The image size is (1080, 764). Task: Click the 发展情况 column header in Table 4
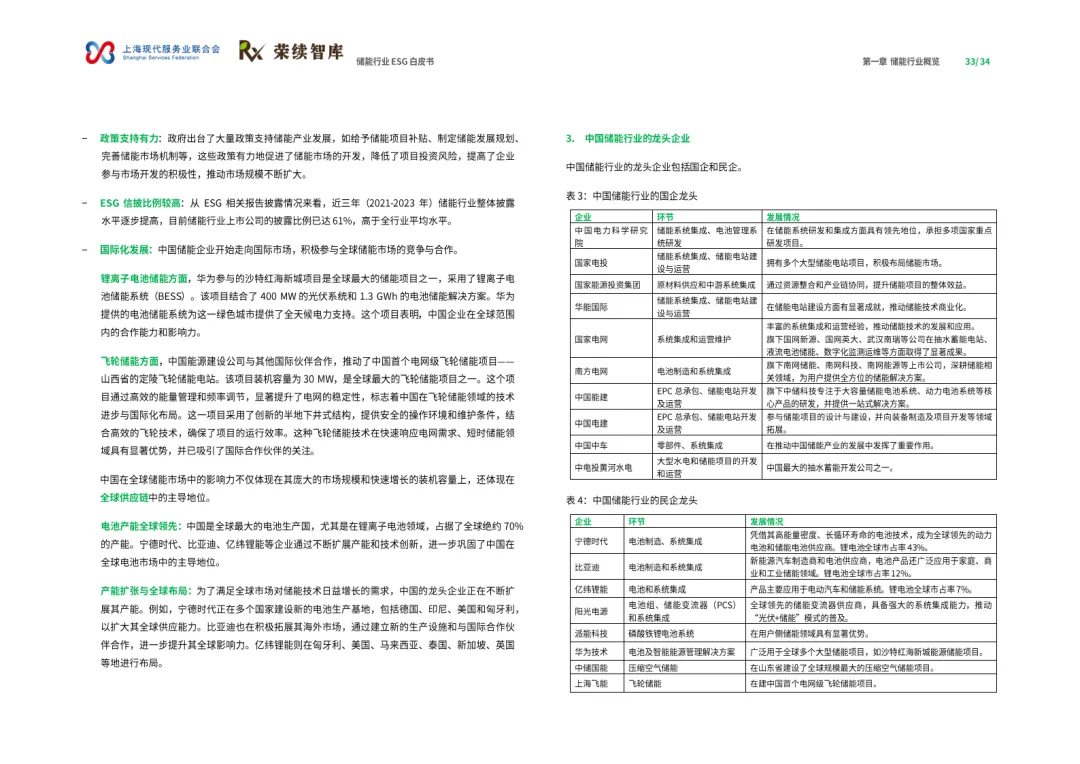click(871, 522)
